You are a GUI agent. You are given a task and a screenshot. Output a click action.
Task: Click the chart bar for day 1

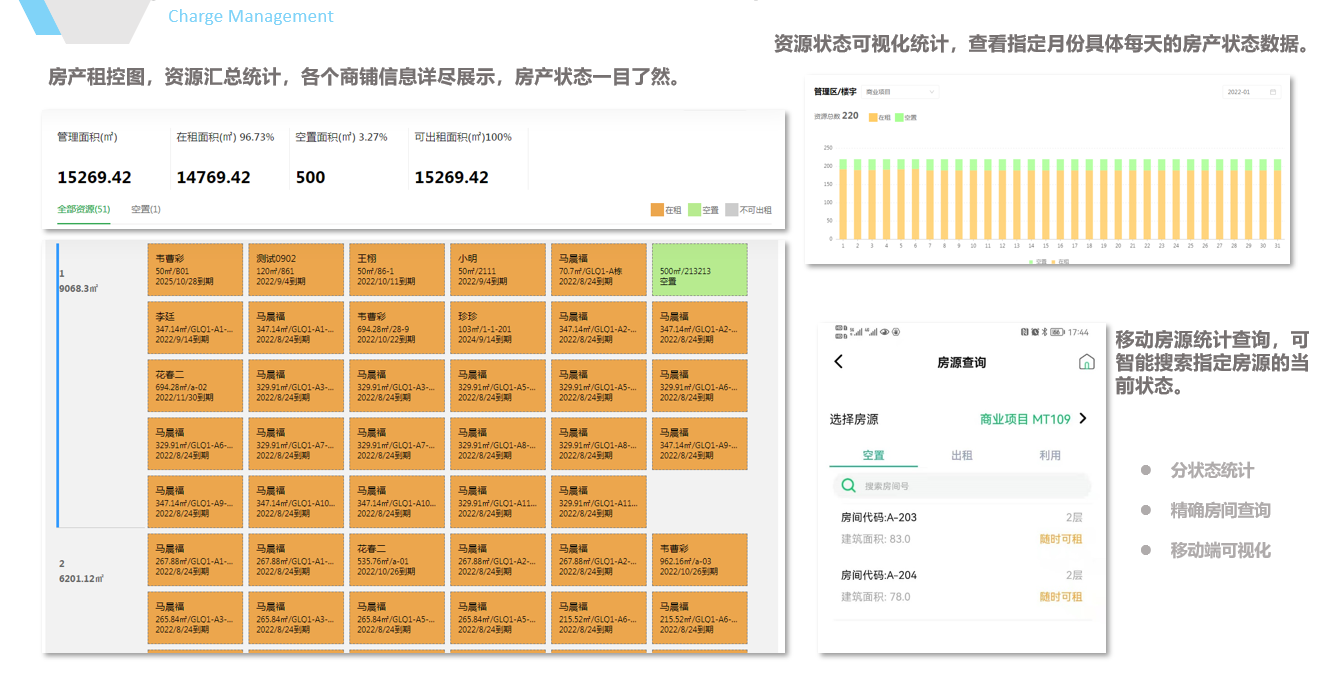pyautogui.click(x=843, y=199)
